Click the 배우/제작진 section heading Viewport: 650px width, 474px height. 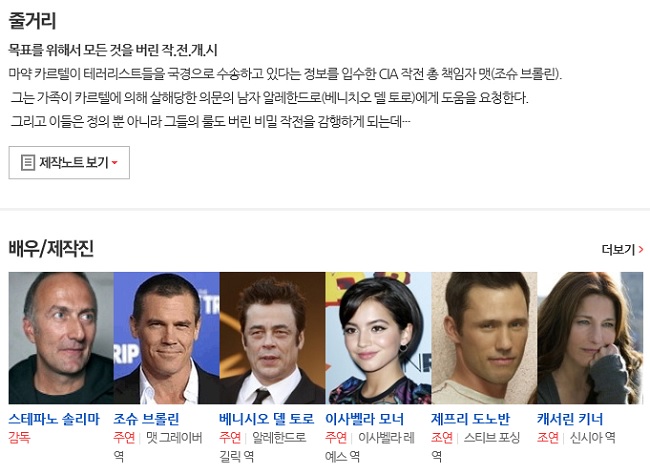51,249
